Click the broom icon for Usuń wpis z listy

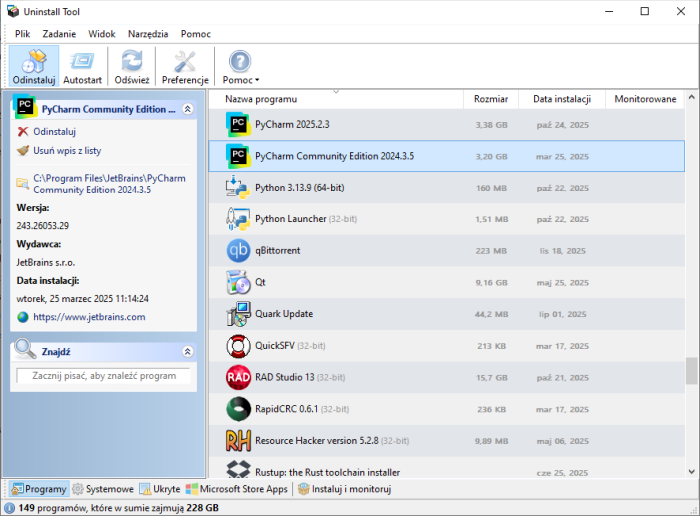coord(23,150)
